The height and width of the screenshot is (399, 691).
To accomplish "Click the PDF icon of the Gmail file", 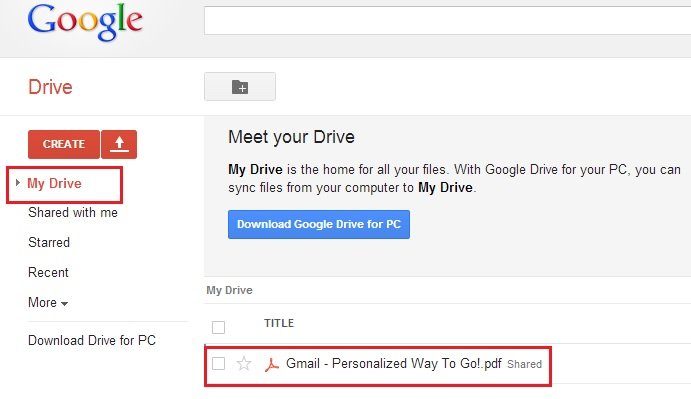I will coord(271,364).
